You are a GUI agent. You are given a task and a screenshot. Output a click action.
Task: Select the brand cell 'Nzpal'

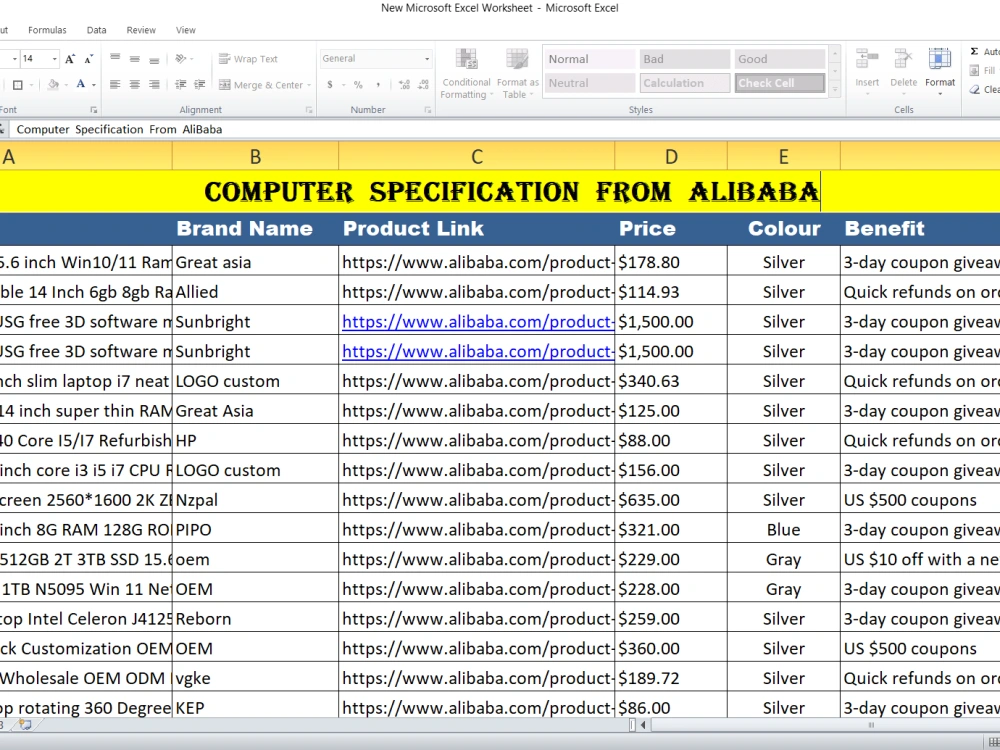pos(255,500)
